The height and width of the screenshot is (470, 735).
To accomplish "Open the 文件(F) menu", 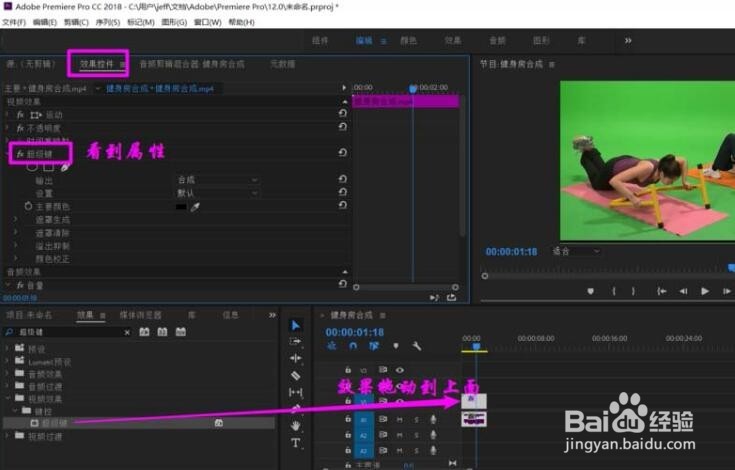I will click(14, 22).
